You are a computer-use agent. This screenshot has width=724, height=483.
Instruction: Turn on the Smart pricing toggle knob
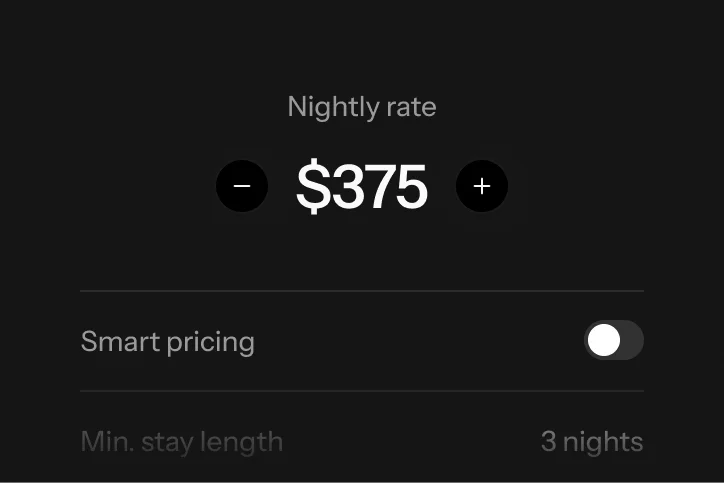point(604,340)
